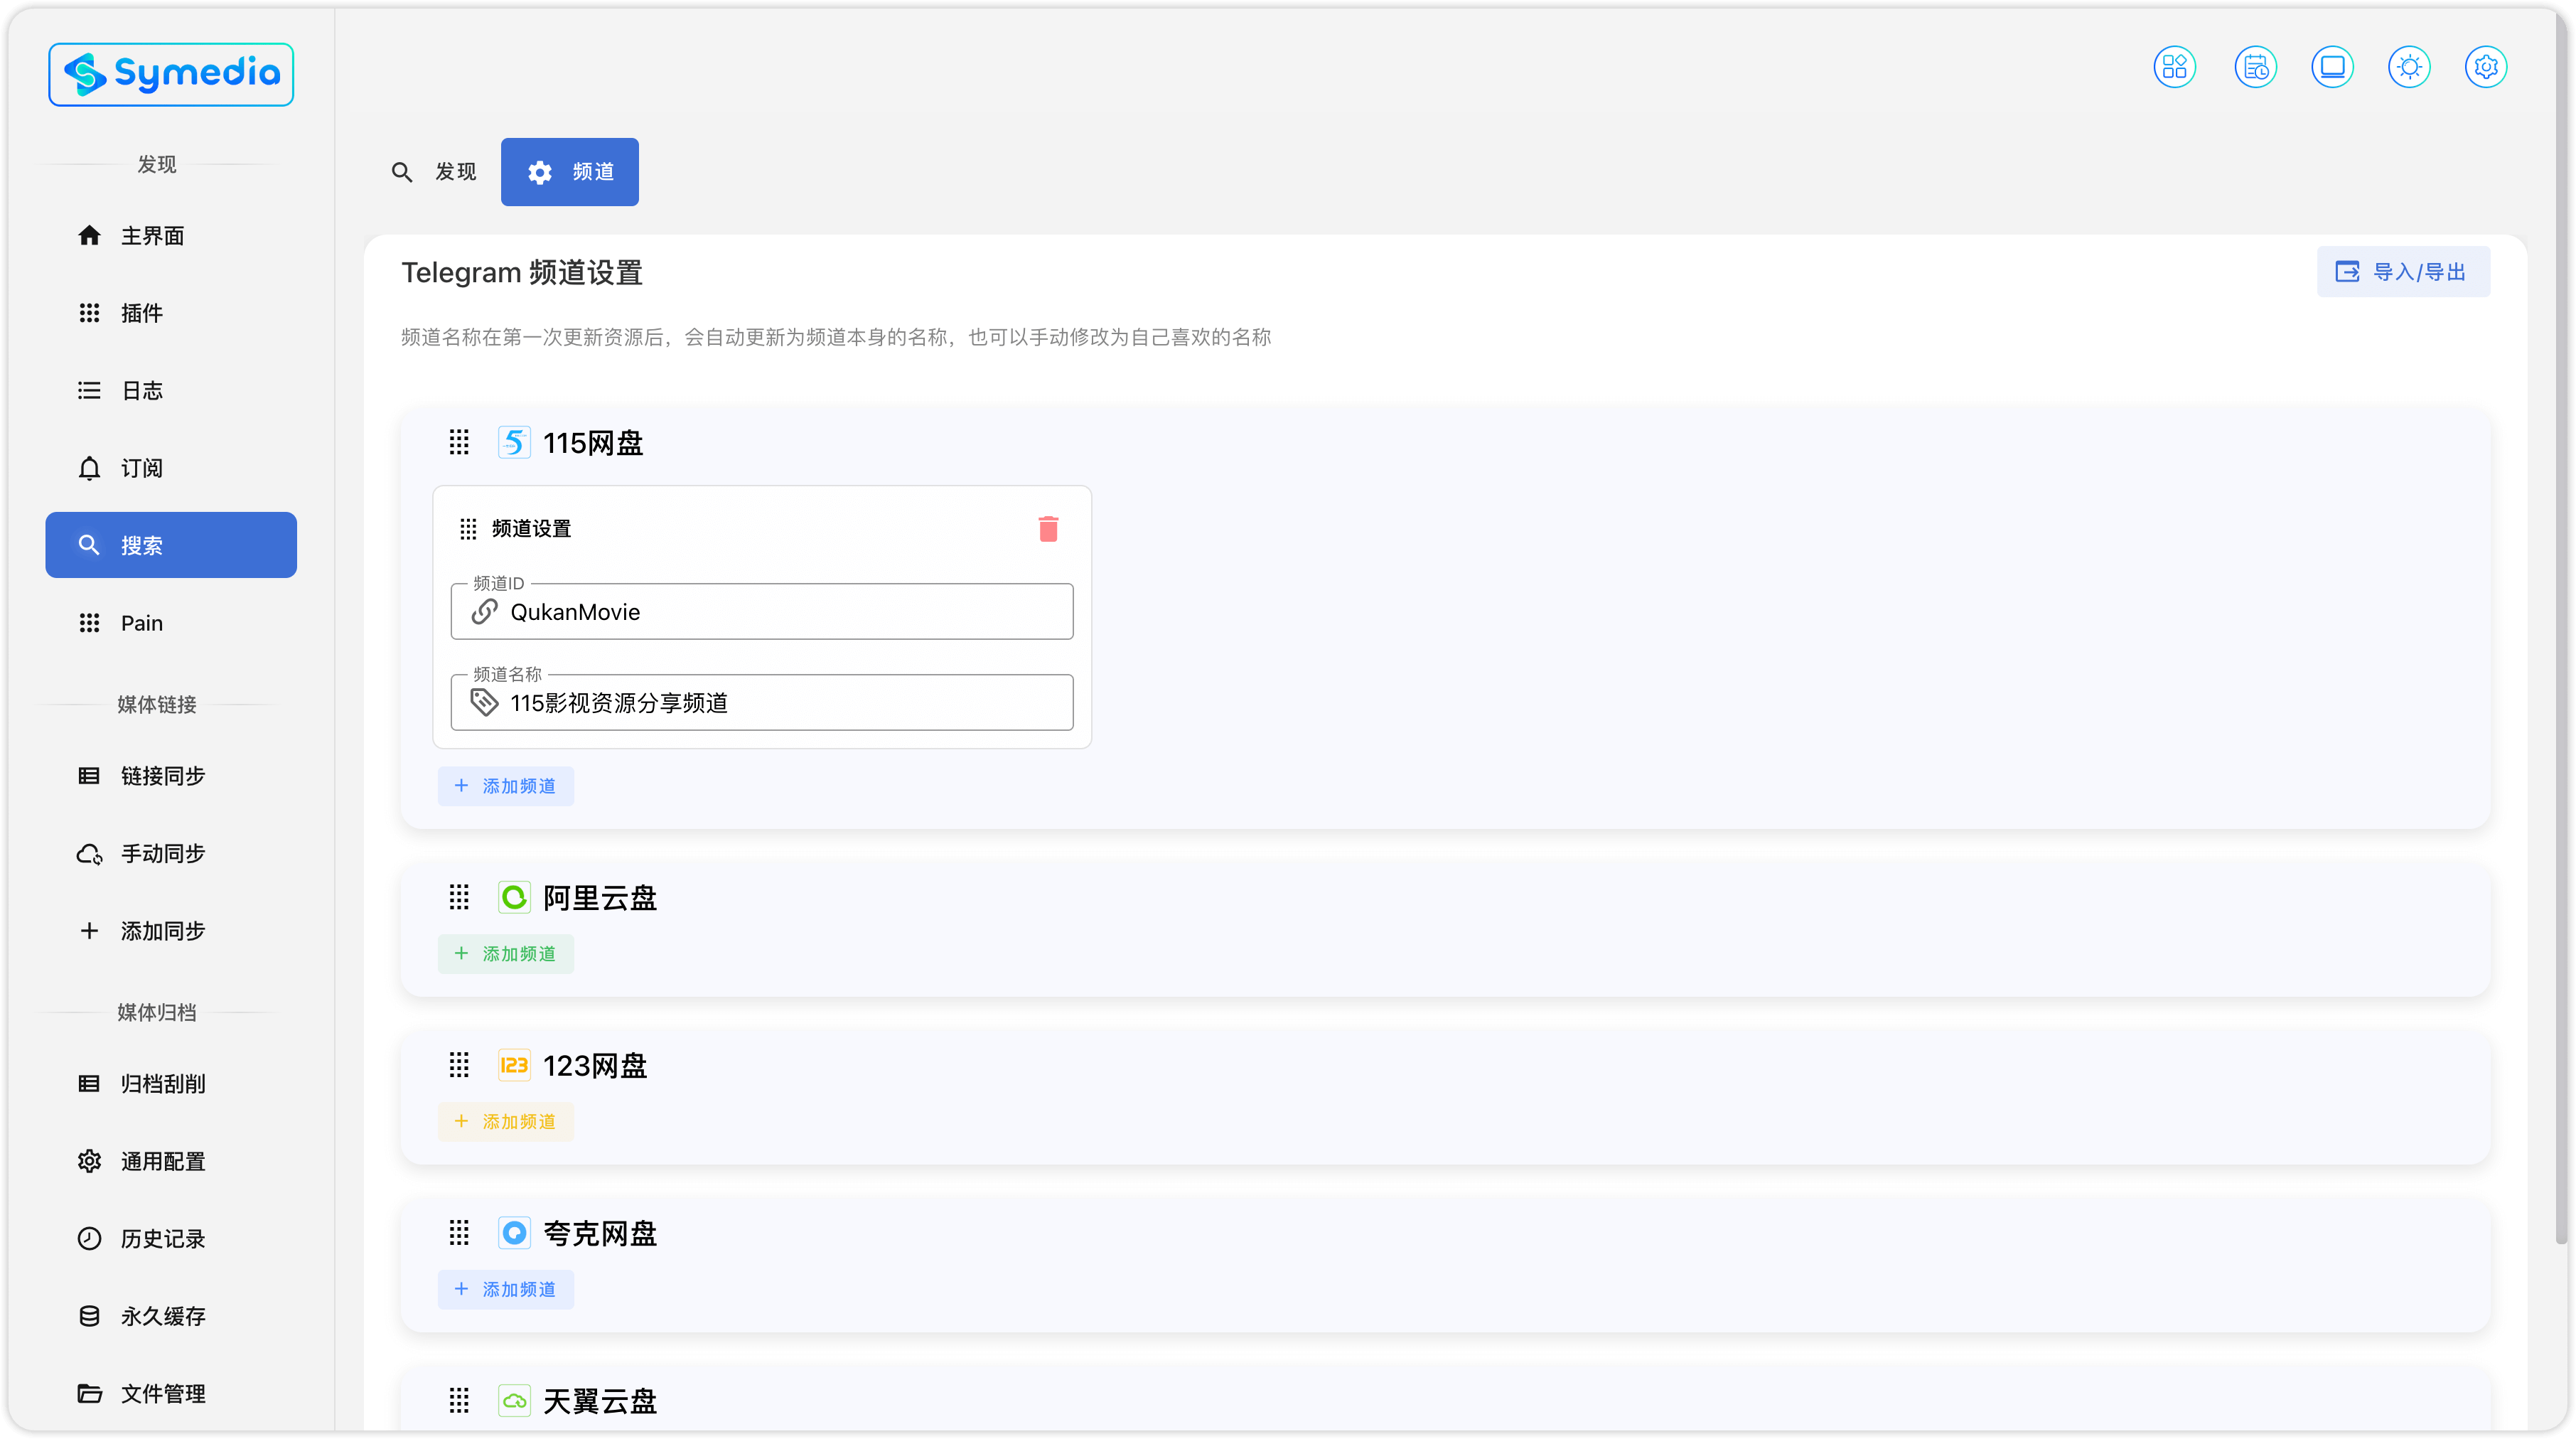Click the 夸克网盘 blue logo icon
Screen dimensions: 2576x1439
coord(514,1233)
